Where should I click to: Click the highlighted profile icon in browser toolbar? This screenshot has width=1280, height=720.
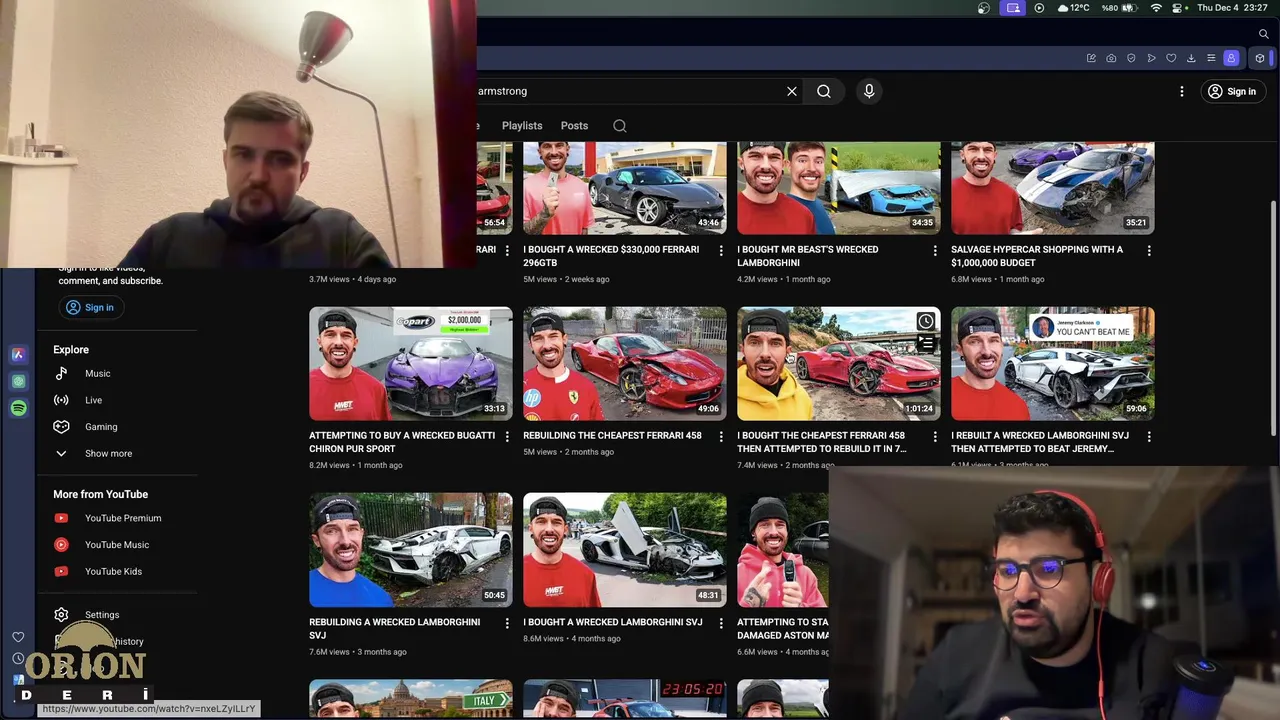pyautogui.click(x=1231, y=58)
